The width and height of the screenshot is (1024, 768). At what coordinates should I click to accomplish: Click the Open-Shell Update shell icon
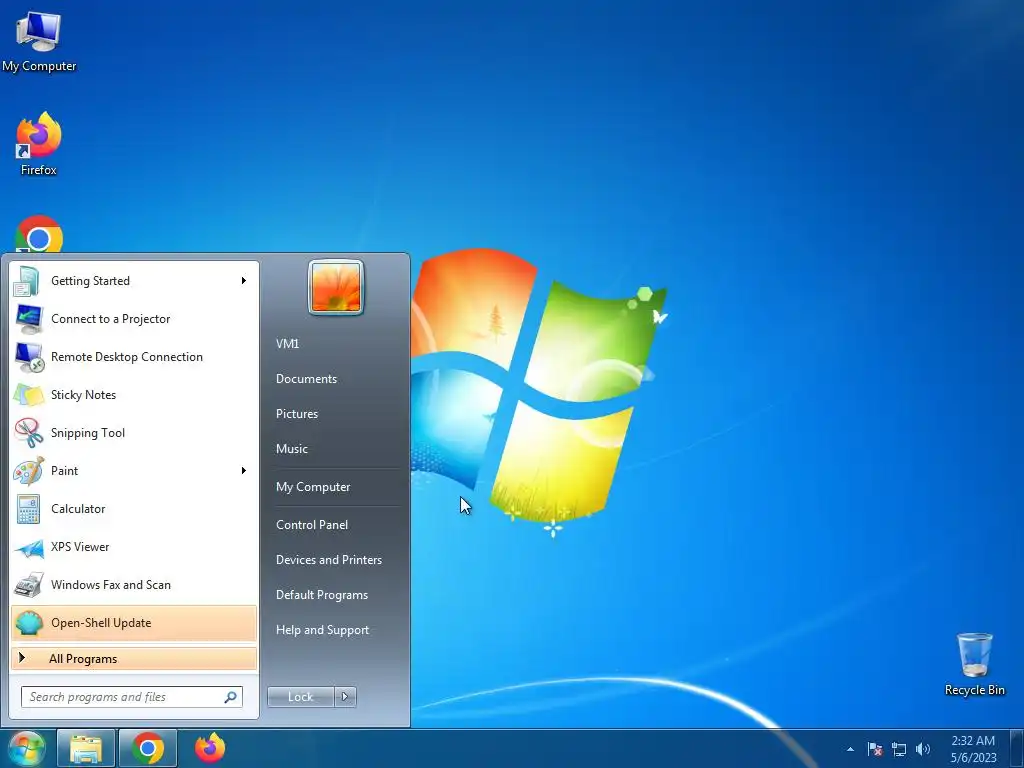(x=28, y=623)
